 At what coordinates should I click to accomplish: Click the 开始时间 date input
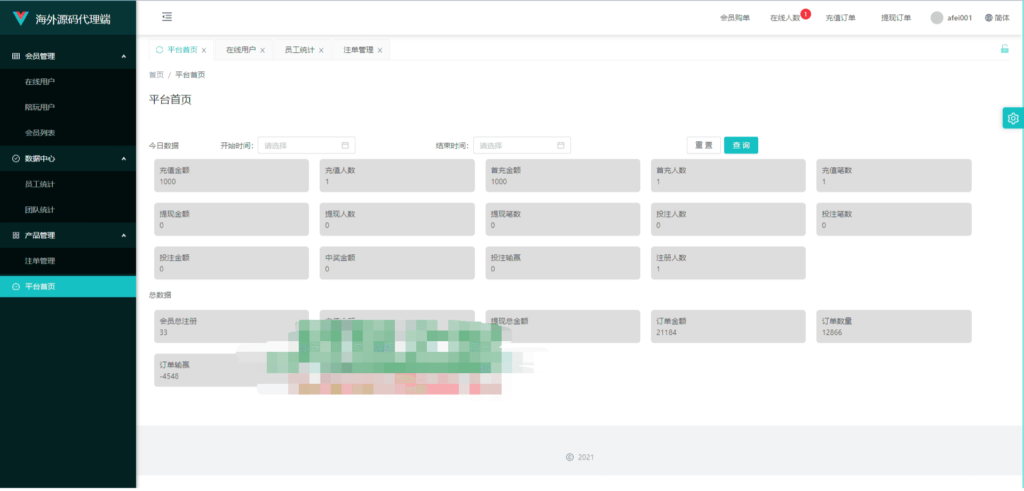click(x=306, y=145)
